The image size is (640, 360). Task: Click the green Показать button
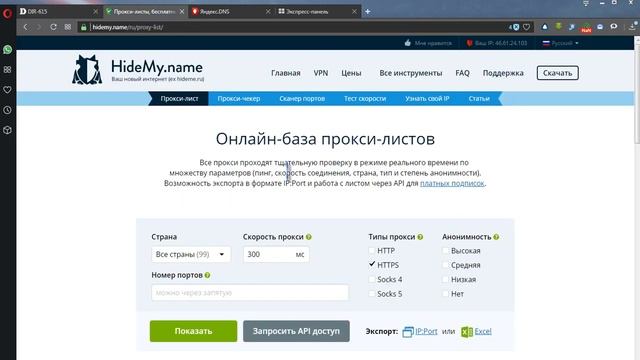(193, 331)
